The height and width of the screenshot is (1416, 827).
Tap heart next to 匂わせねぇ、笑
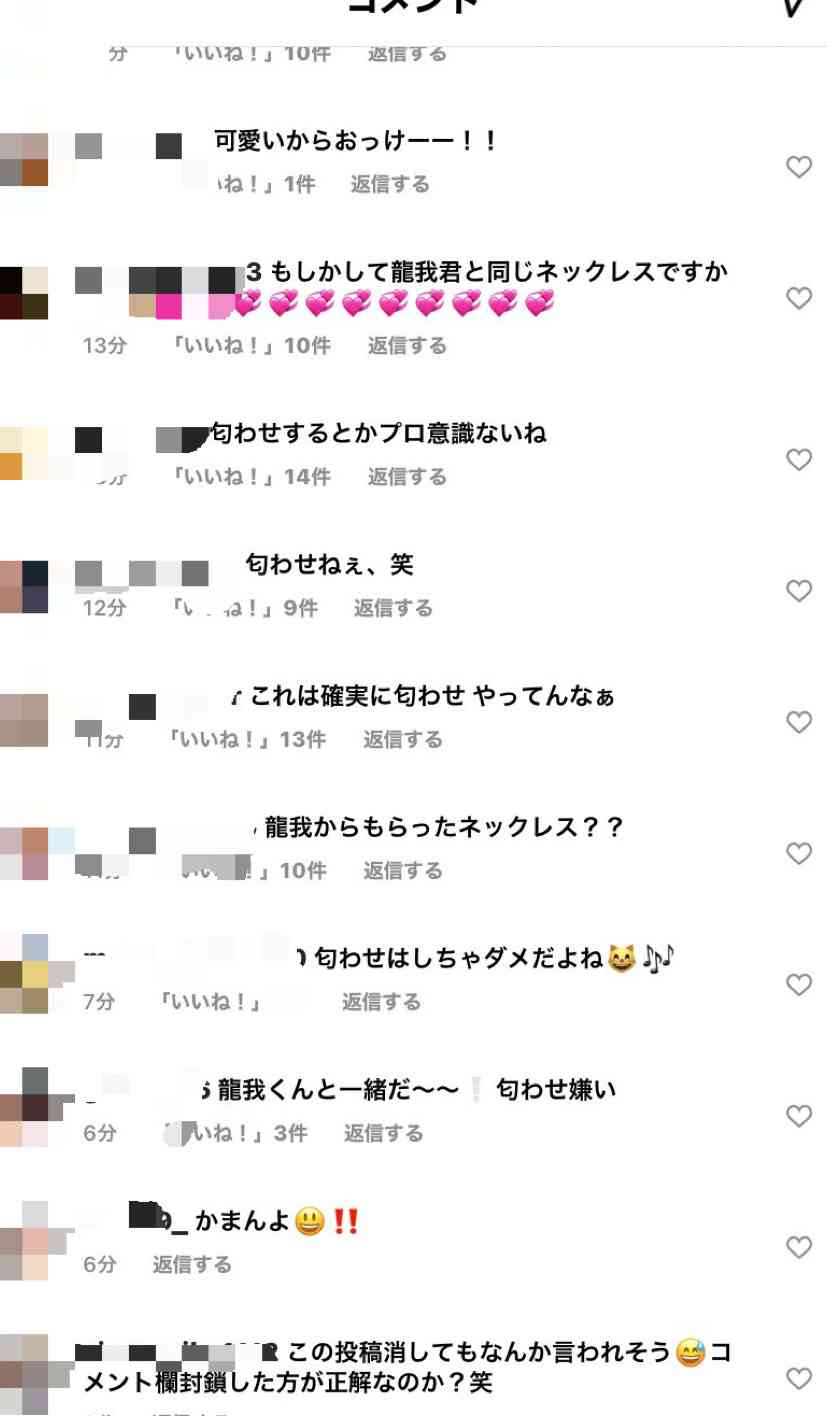click(799, 591)
